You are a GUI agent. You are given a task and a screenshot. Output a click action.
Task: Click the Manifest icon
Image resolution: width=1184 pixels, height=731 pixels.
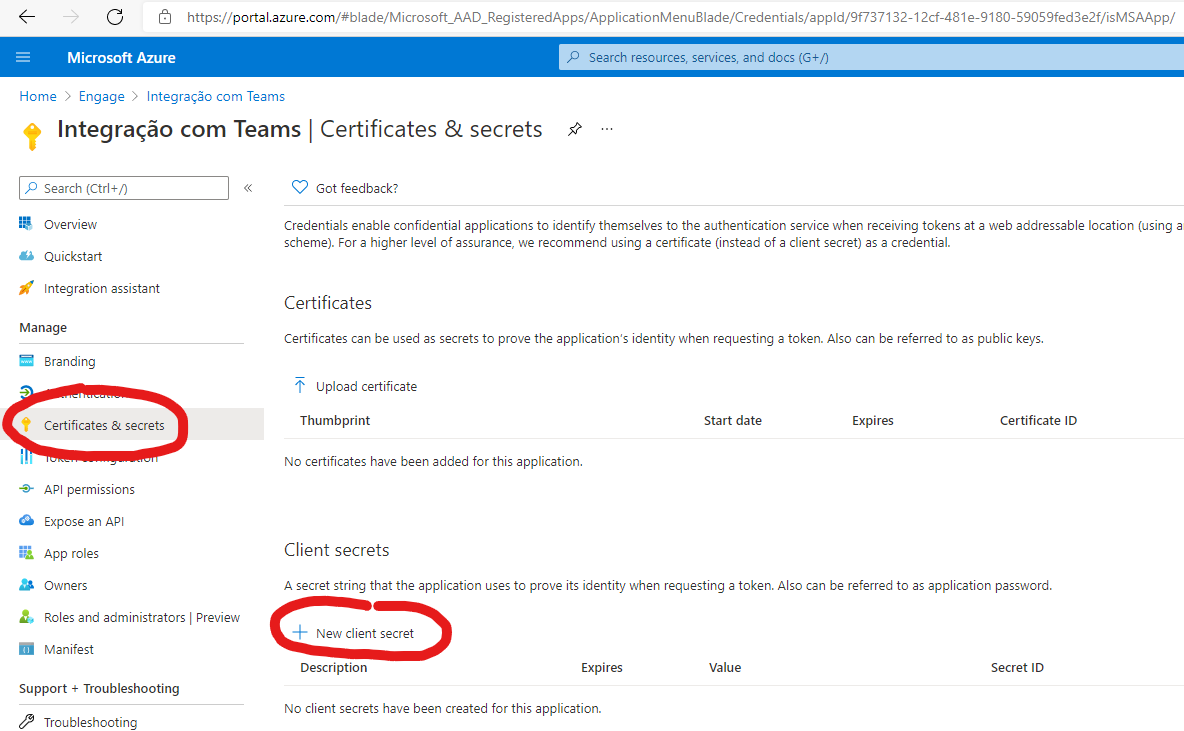point(26,649)
